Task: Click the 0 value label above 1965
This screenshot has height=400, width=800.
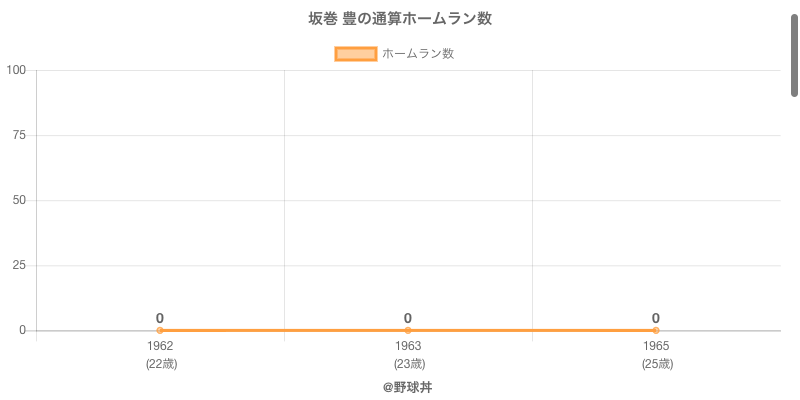Action: click(656, 318)
